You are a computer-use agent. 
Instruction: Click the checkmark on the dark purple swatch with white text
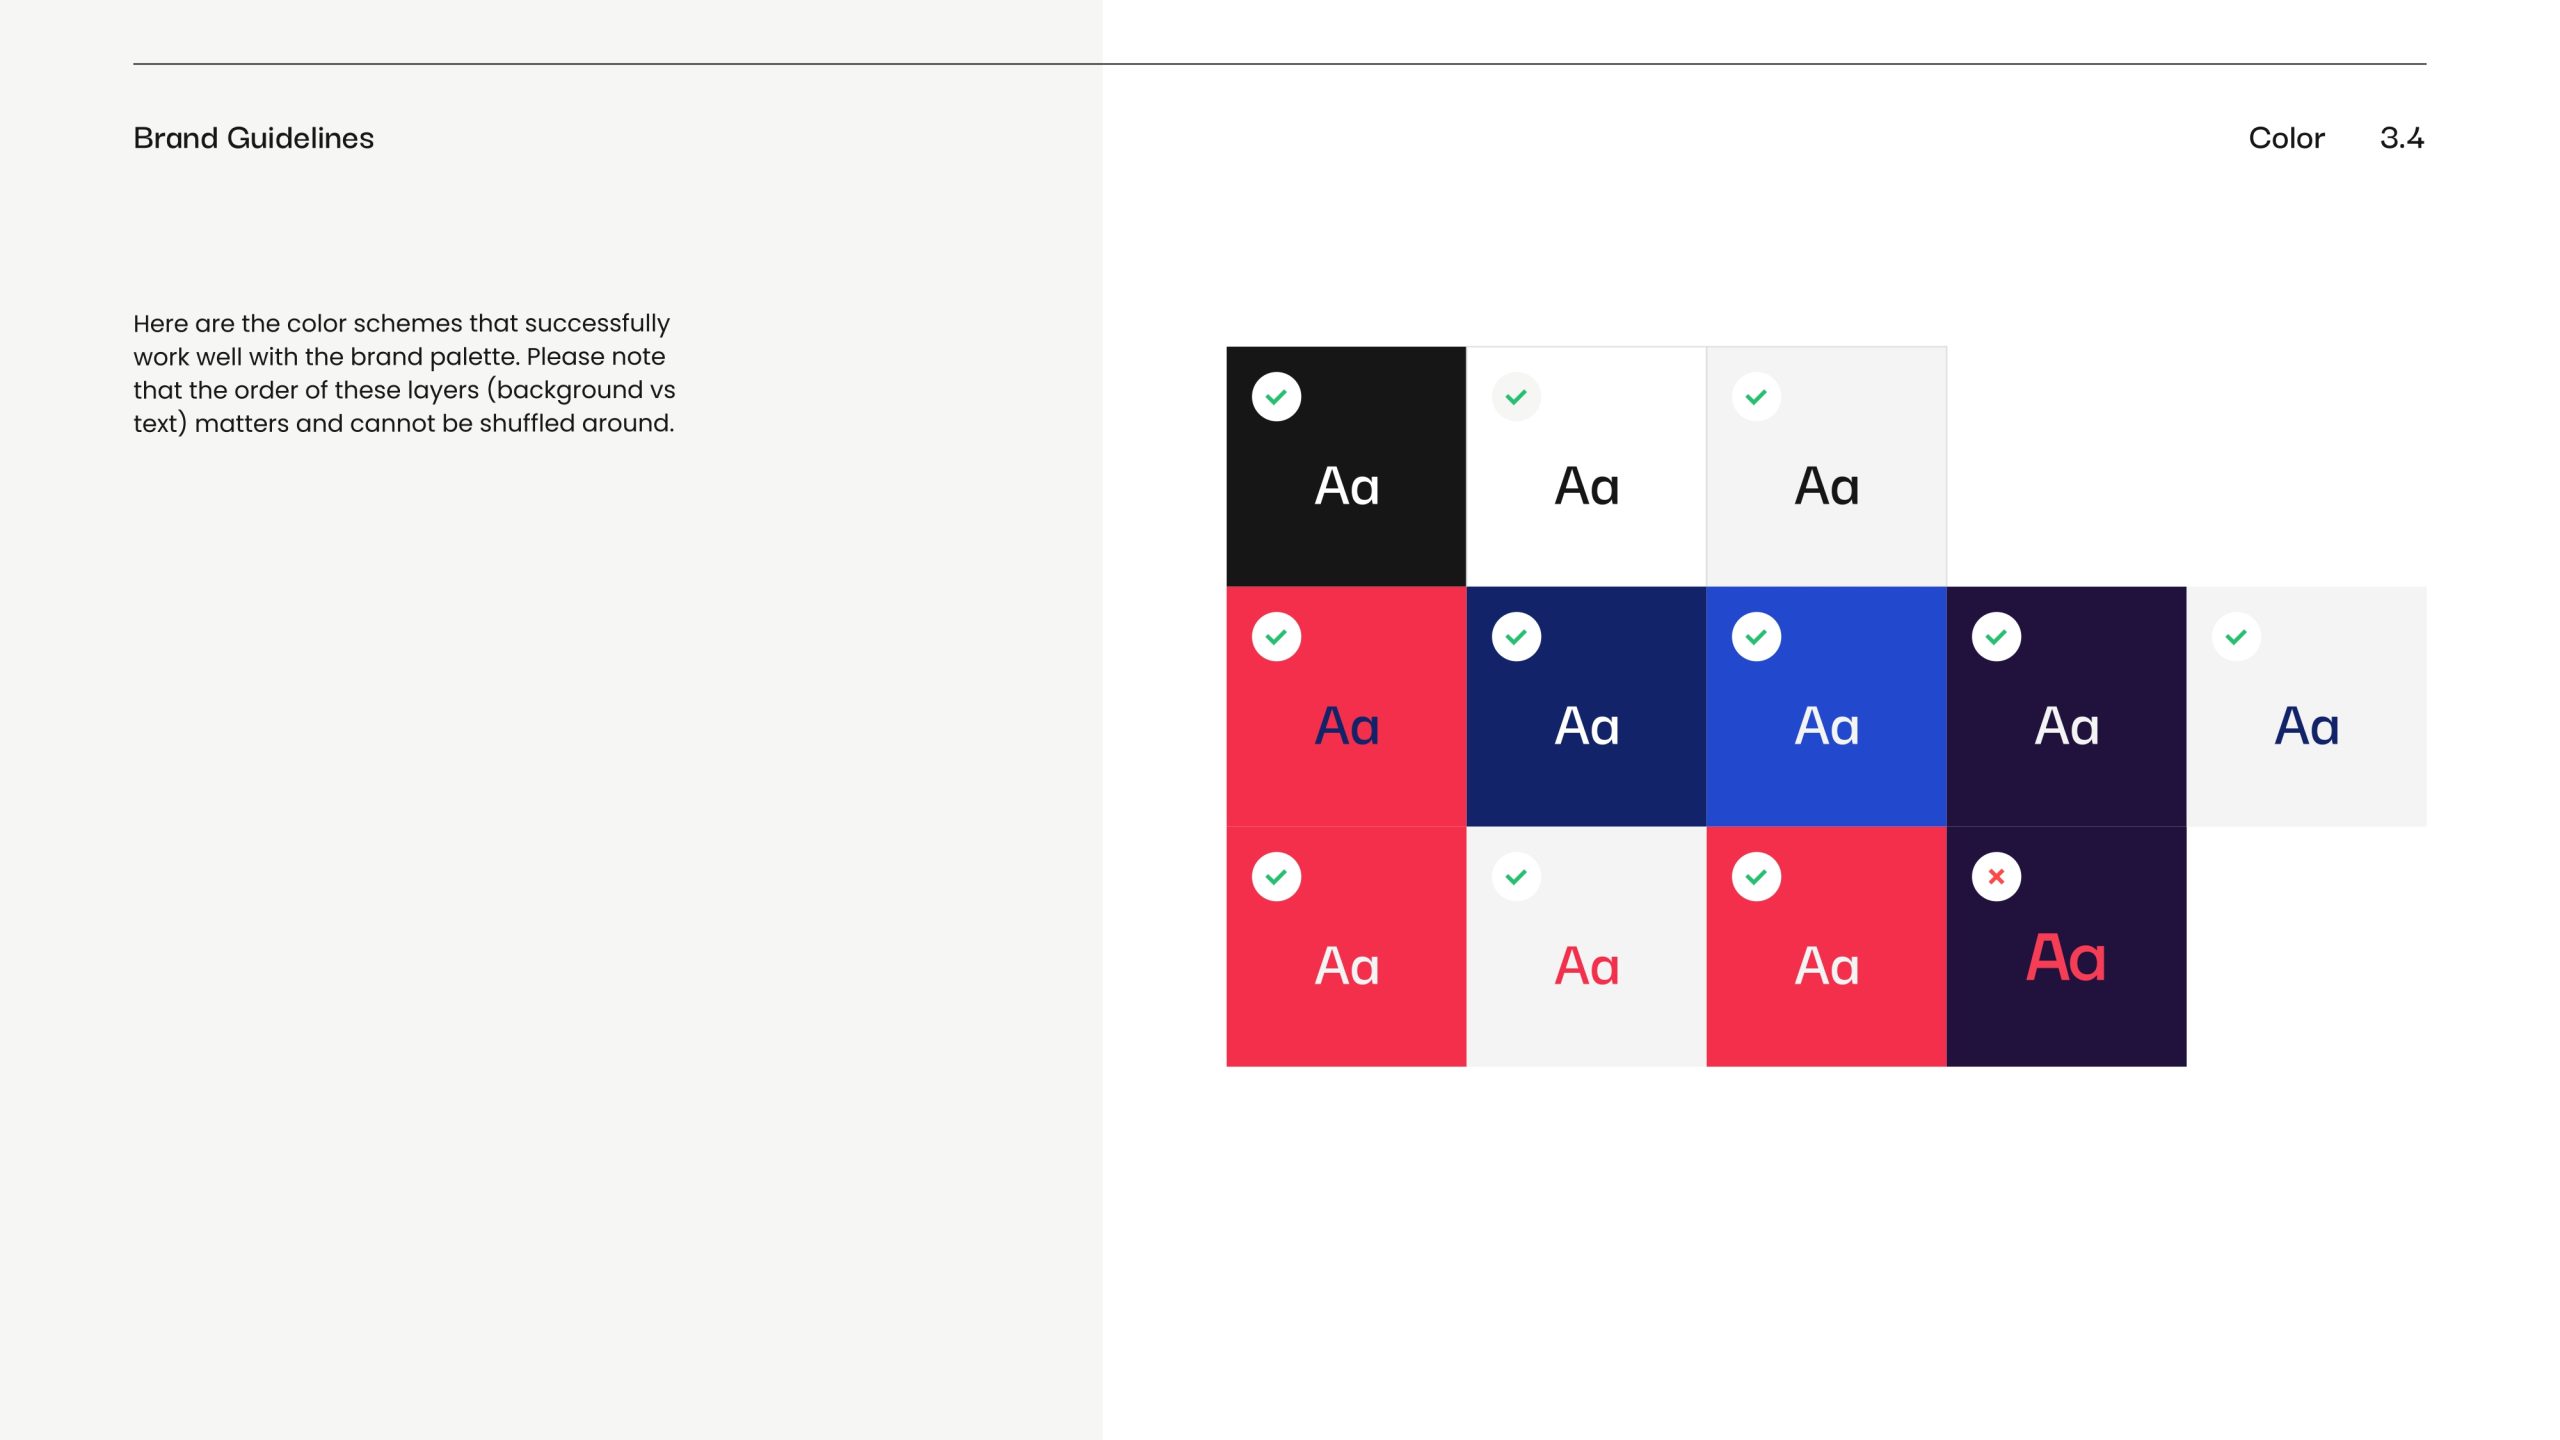coord(1996,637)
